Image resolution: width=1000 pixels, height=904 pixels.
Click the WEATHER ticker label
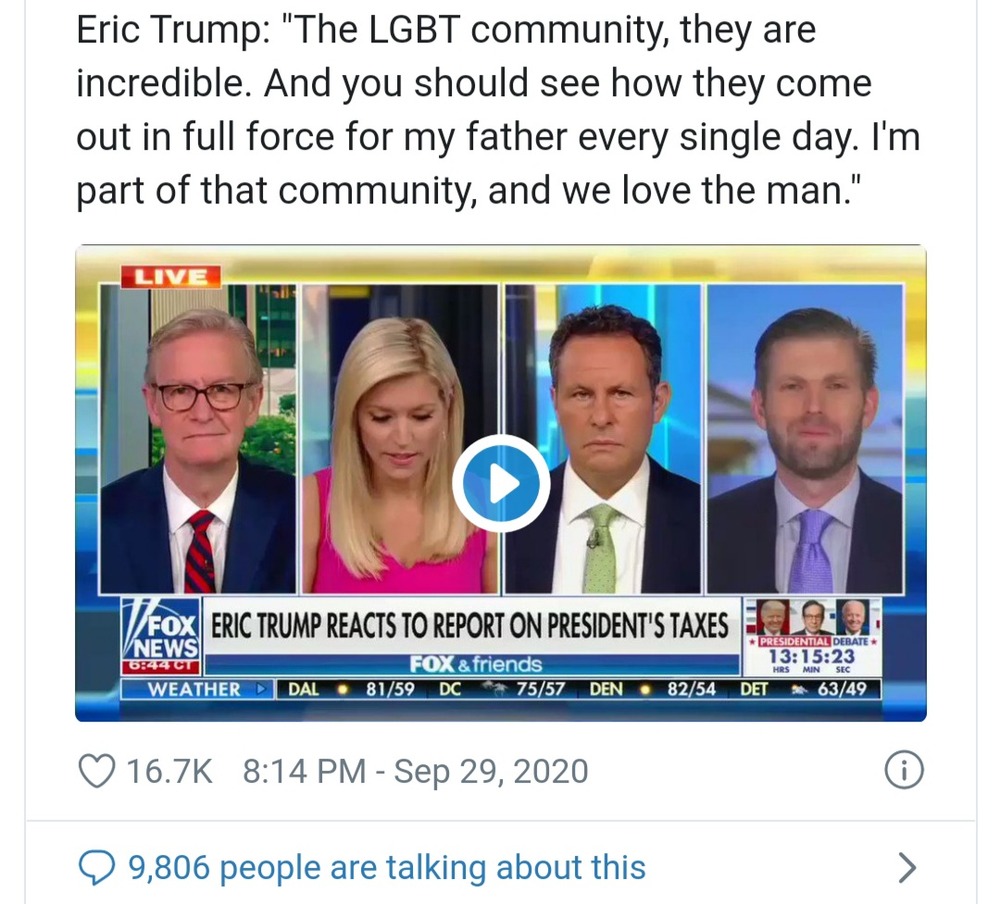click(197, 690)
